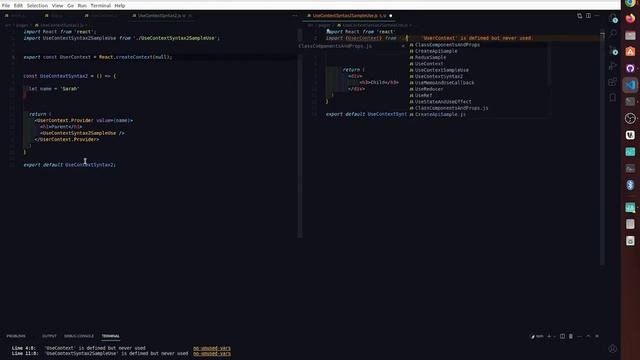Screen dimensions: 640x360
Task: Close the bottom panel with the X icon
Action: (597, 336)
